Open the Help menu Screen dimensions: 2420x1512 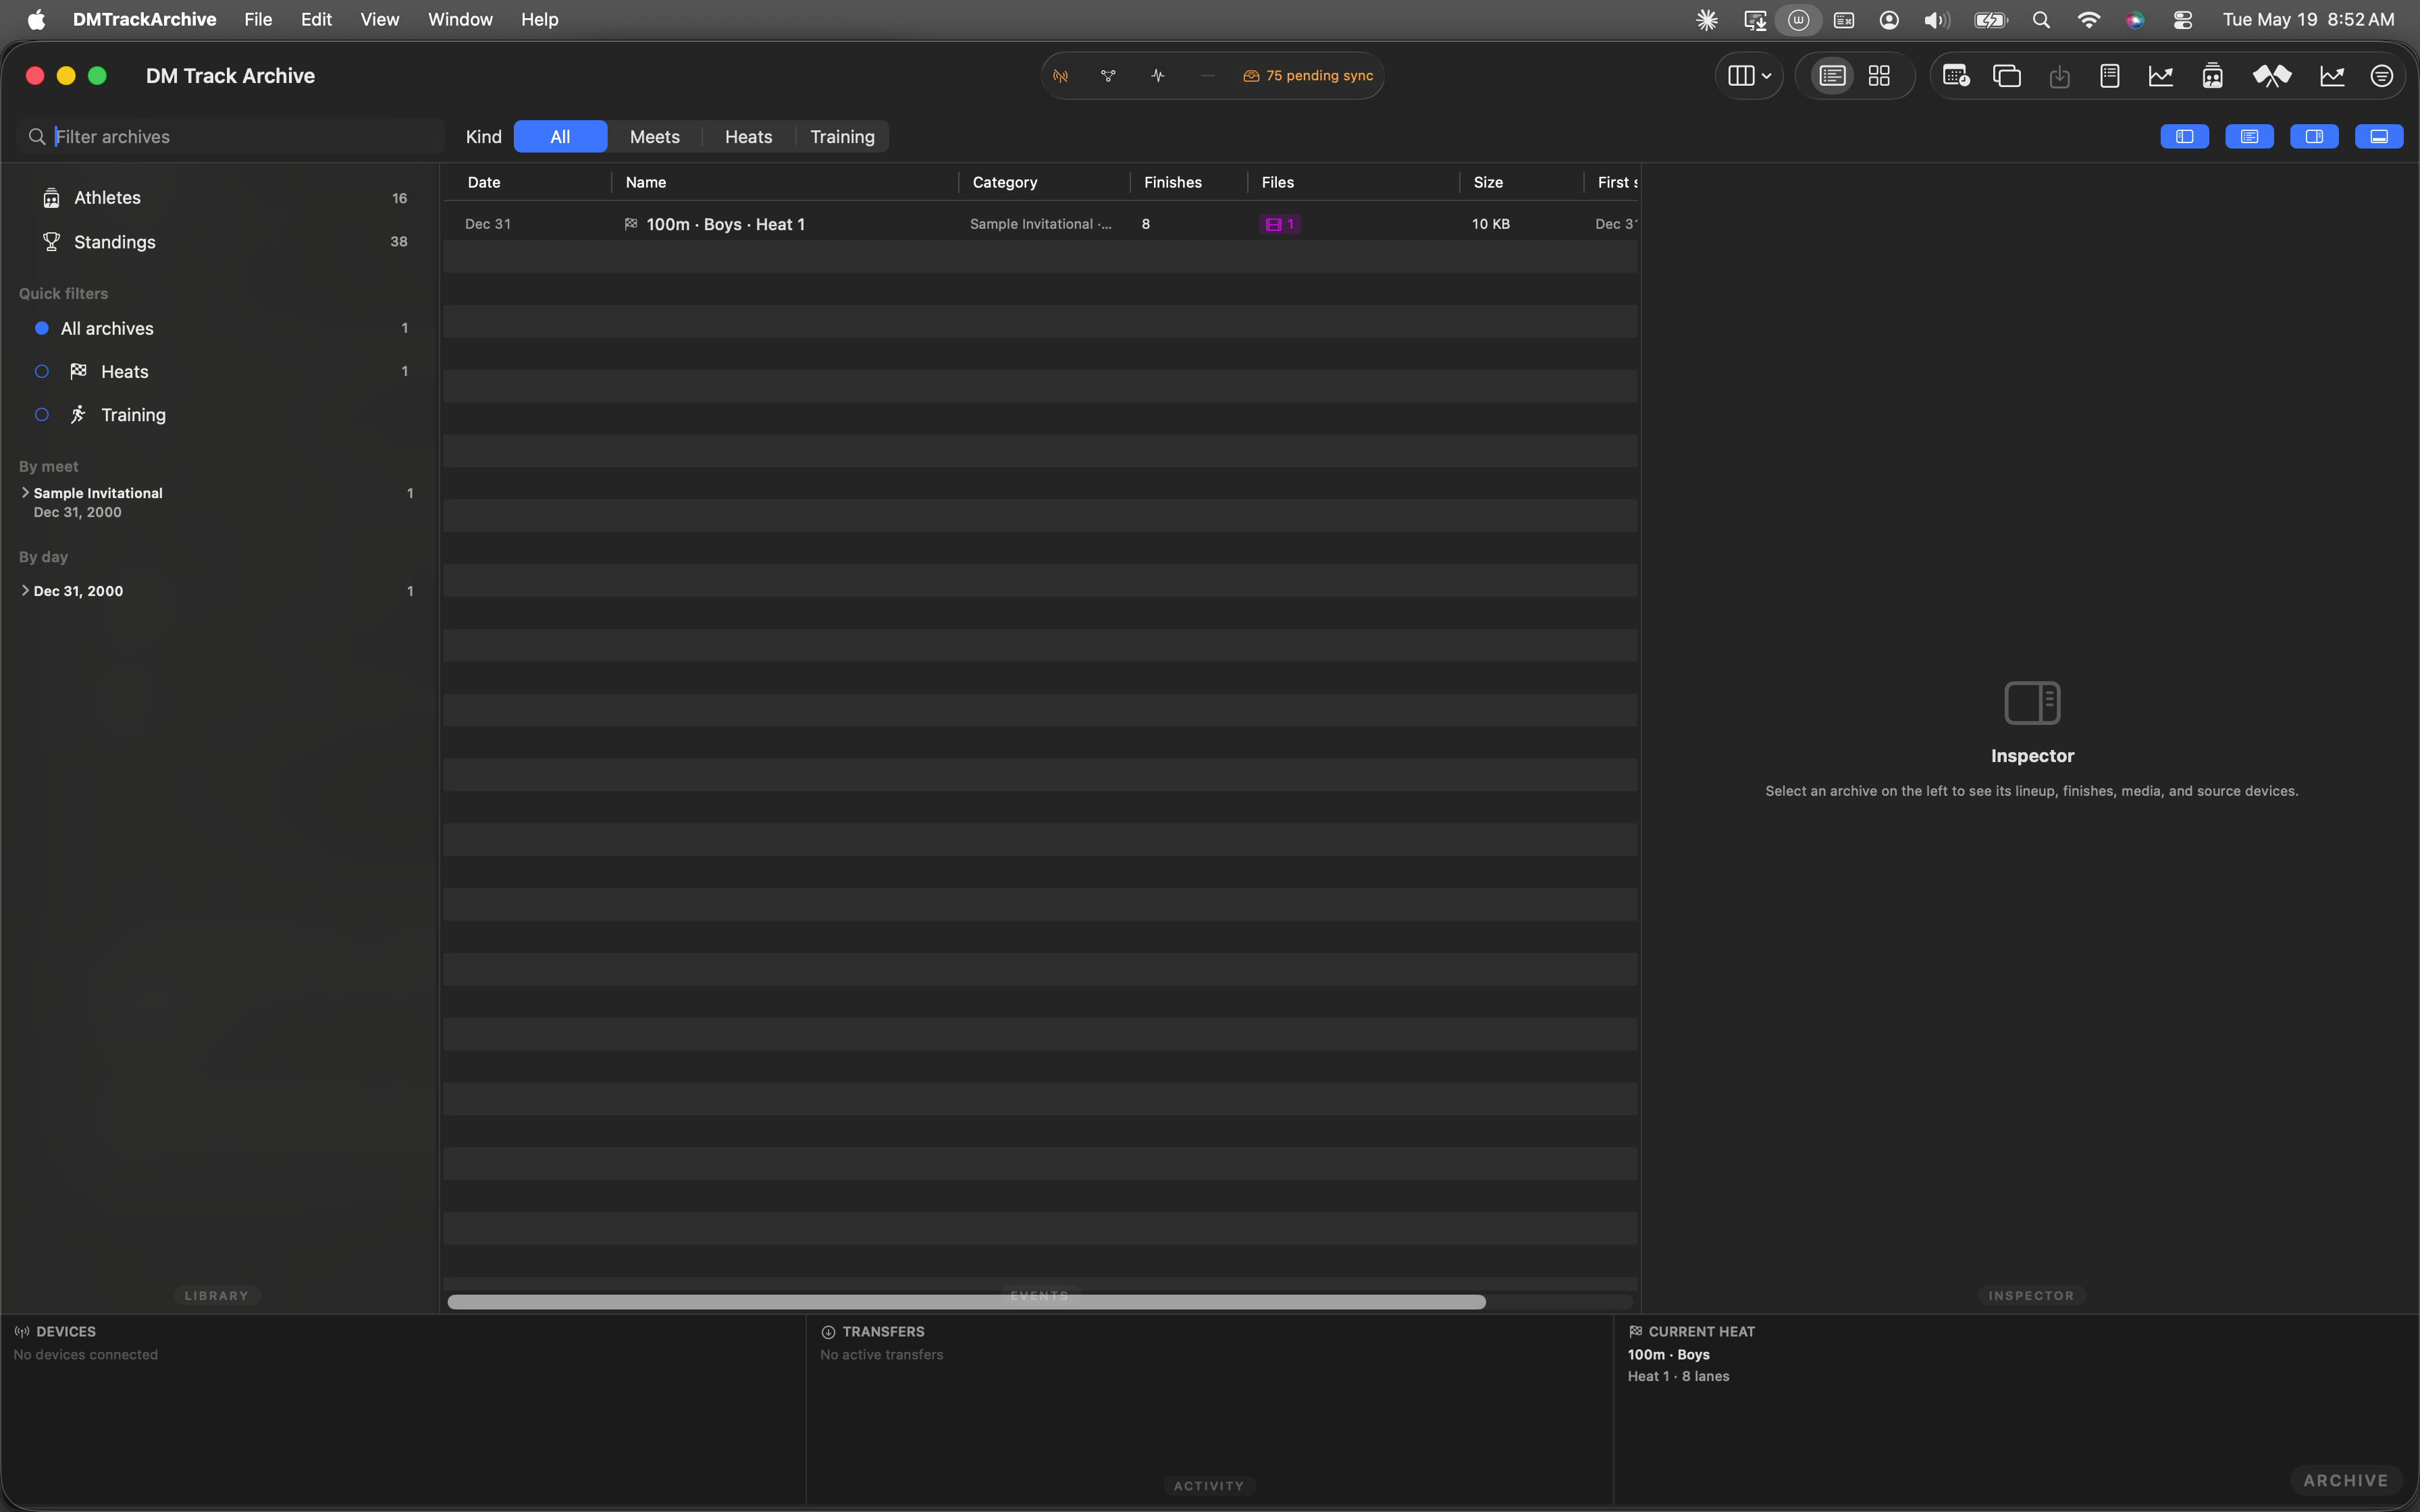(x=539, y=19)
